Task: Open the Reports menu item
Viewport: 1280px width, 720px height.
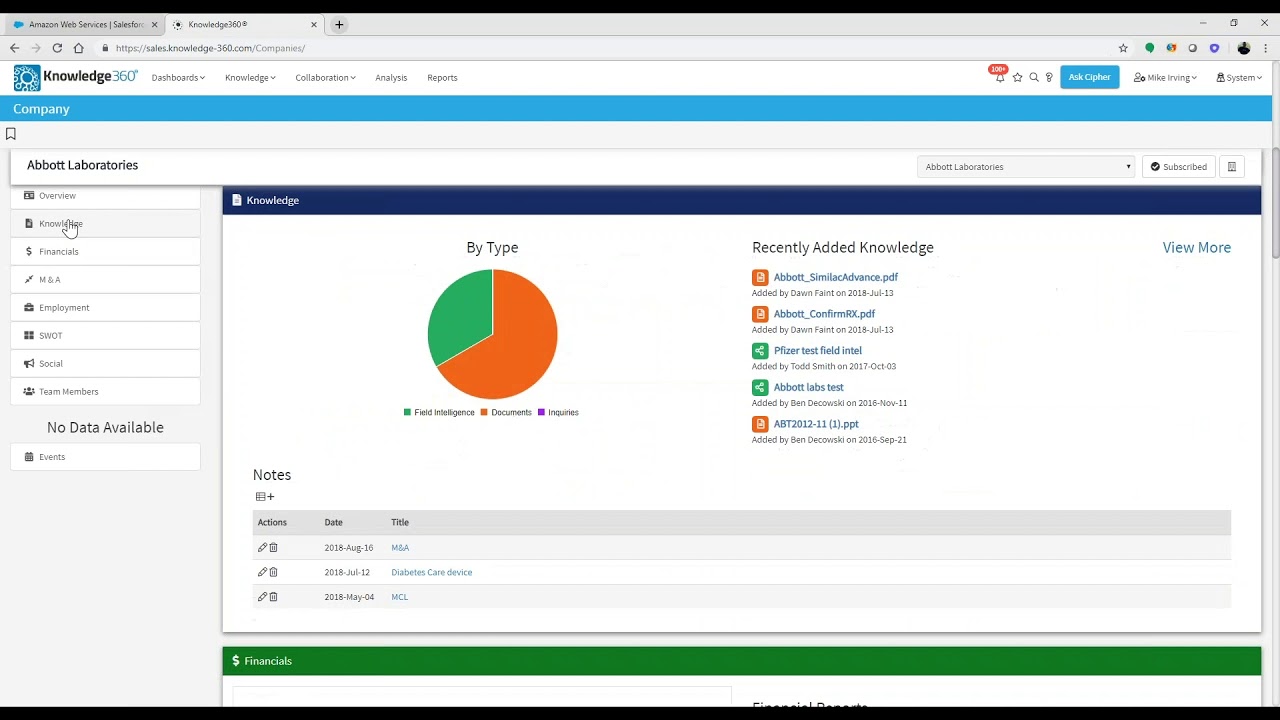Action: (442, 77)
